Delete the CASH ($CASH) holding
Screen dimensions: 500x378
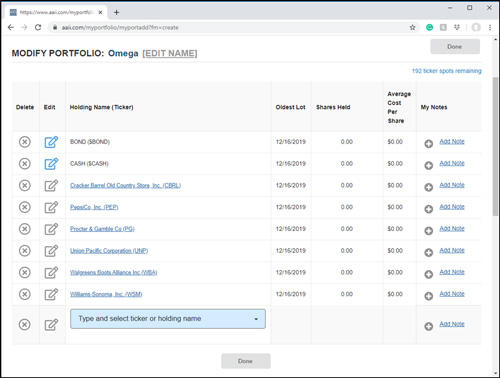click(24, 164)
